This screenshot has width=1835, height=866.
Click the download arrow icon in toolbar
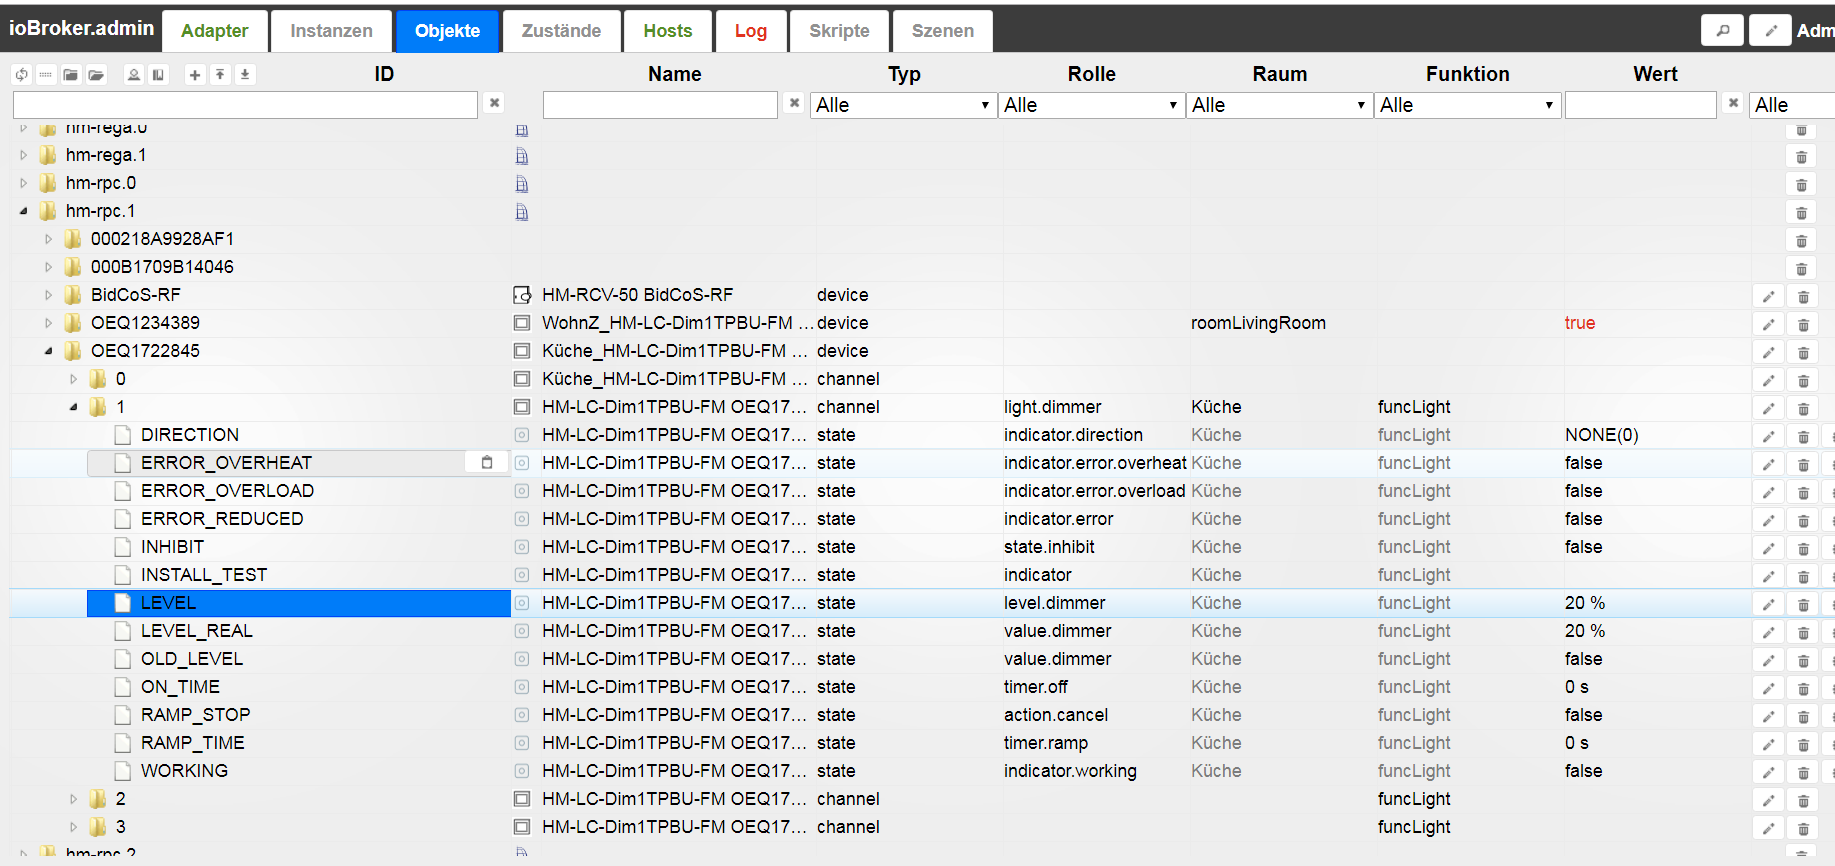tap(245, 75)
